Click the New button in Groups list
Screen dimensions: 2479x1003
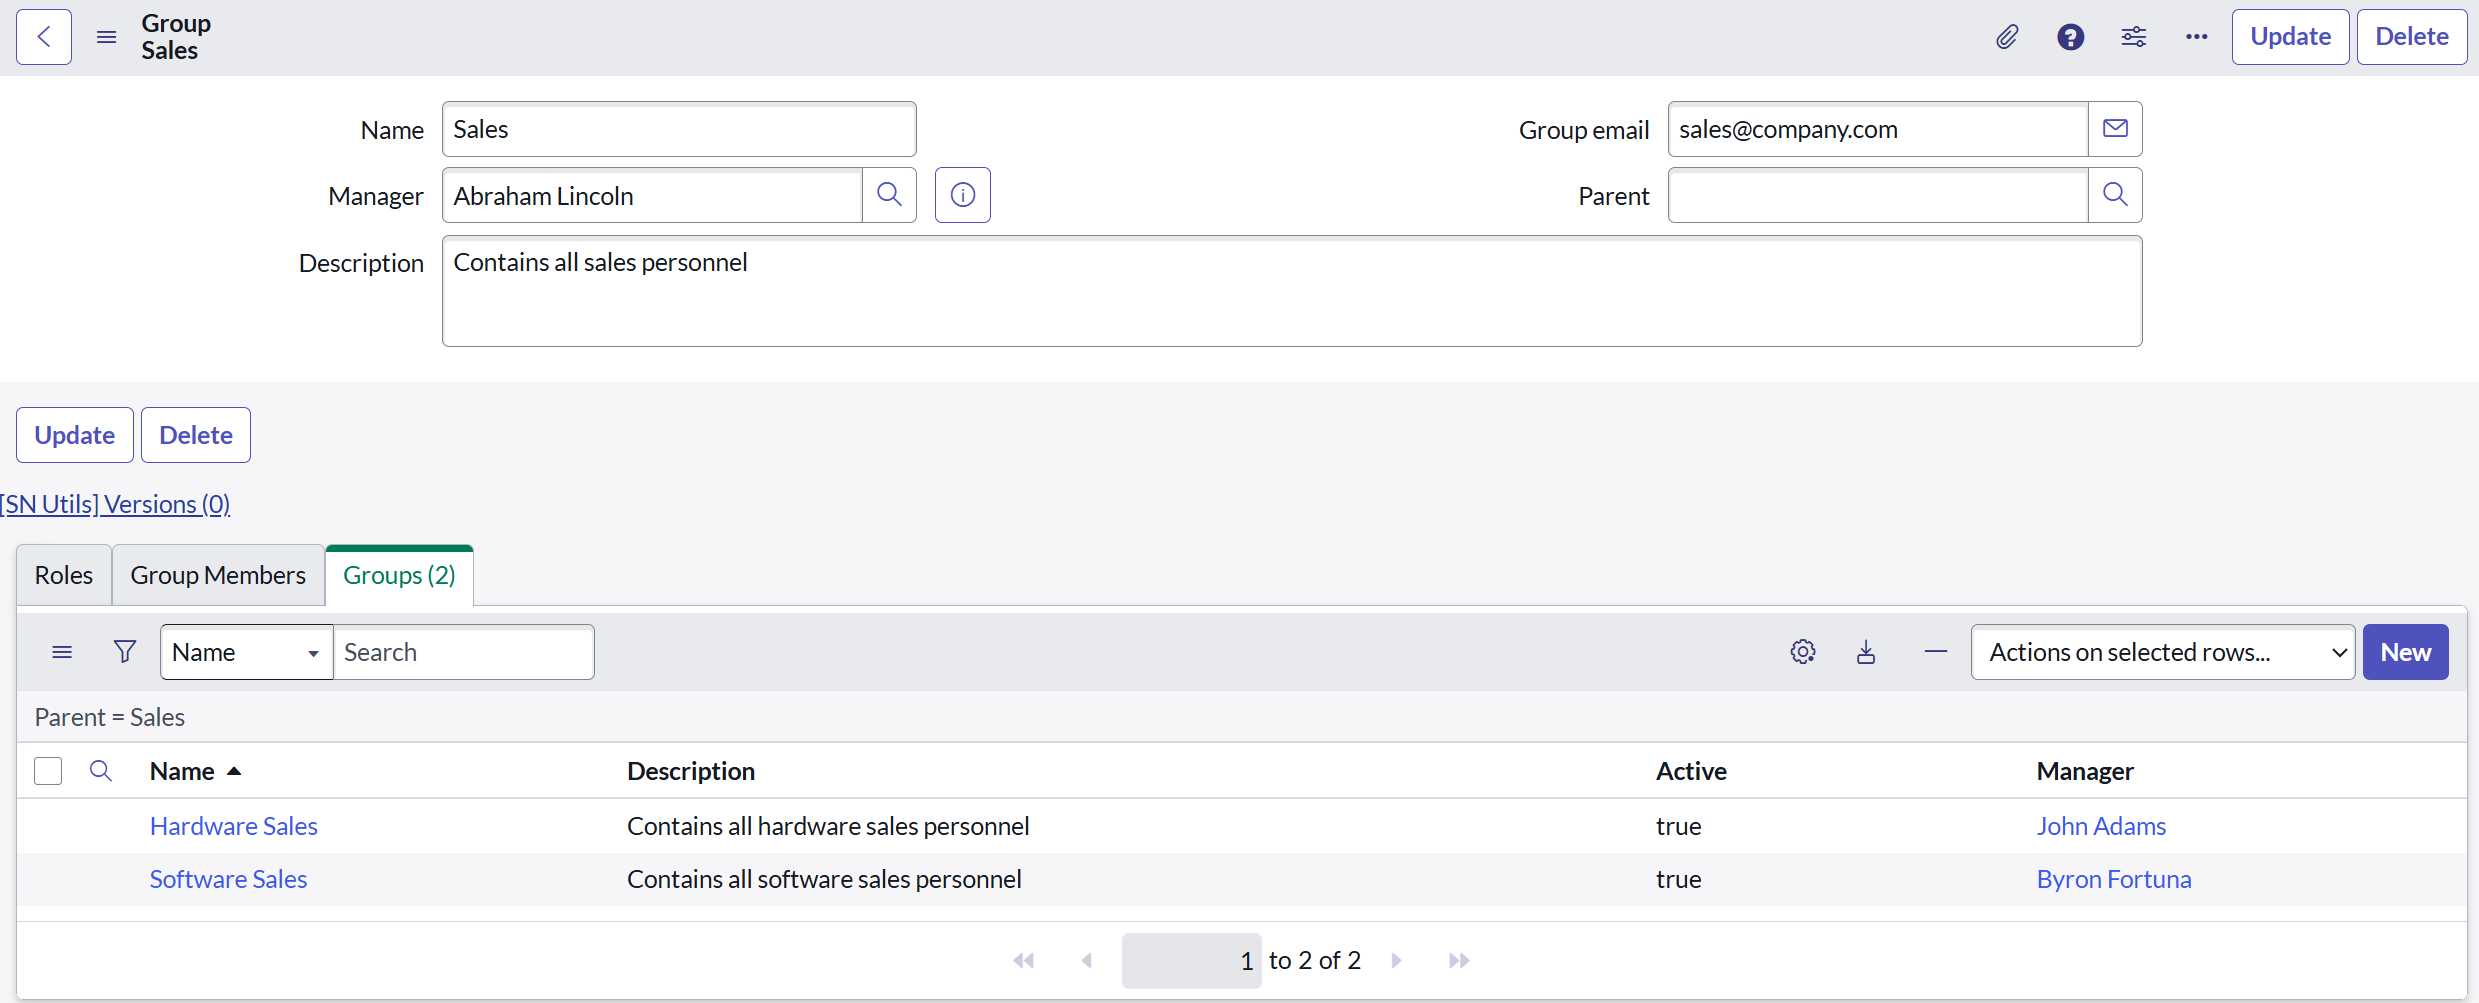(x=2404, y=652)
